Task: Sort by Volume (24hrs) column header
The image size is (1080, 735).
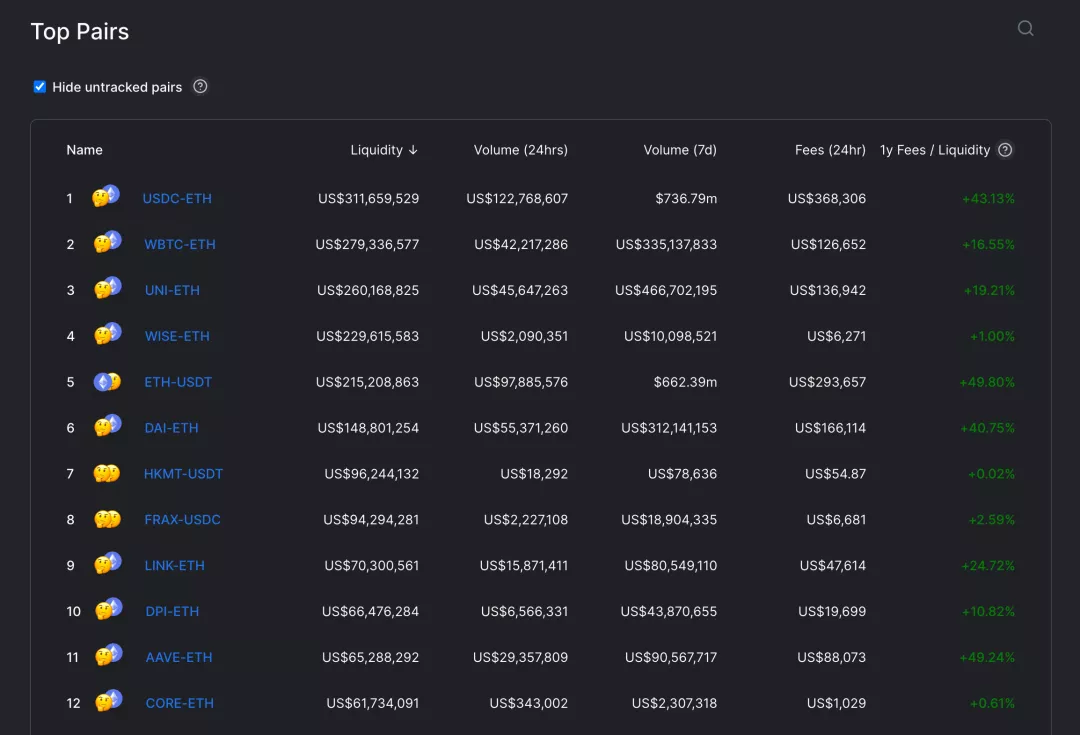Action: pyautogui.click(x=521, y=150)
